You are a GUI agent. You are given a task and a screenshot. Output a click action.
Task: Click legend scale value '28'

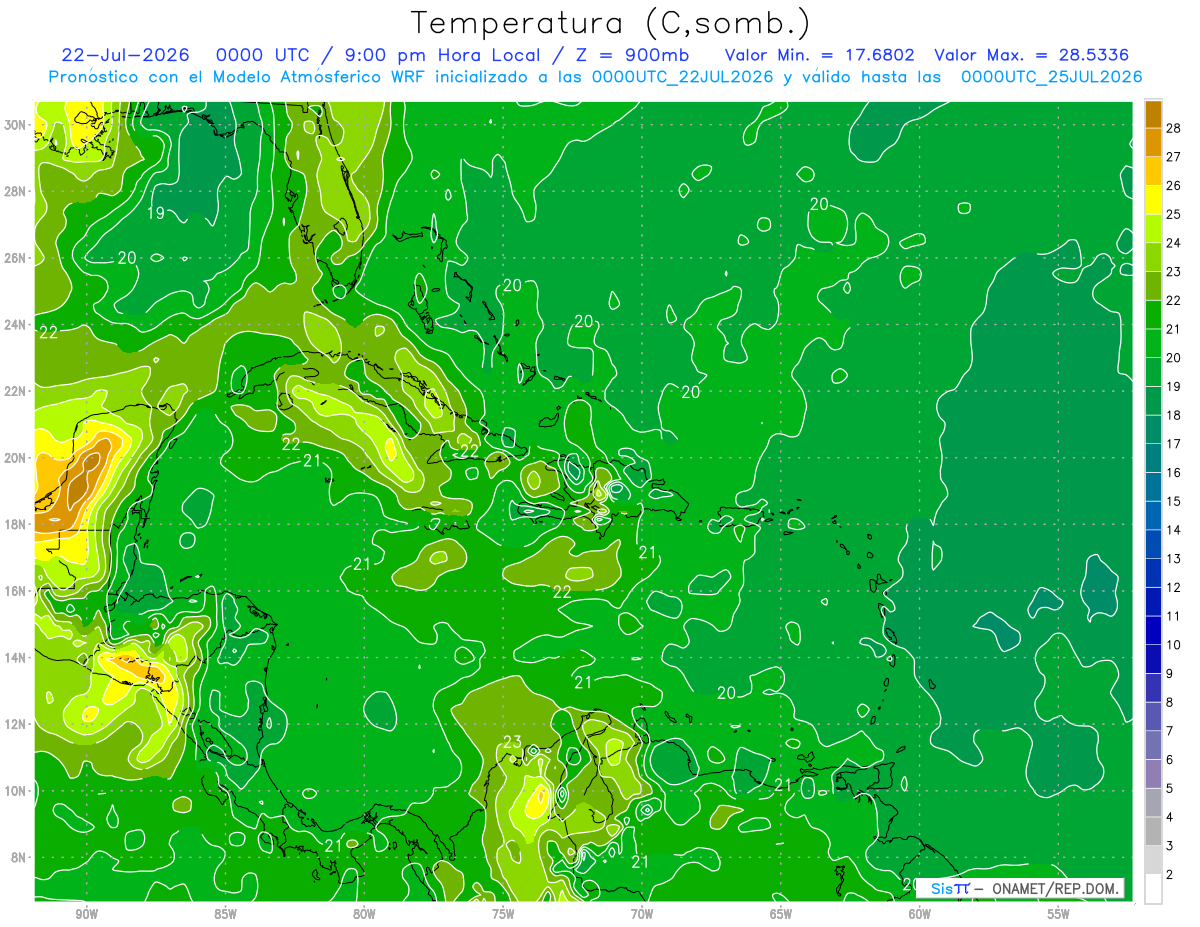(x=1174, y=128)
